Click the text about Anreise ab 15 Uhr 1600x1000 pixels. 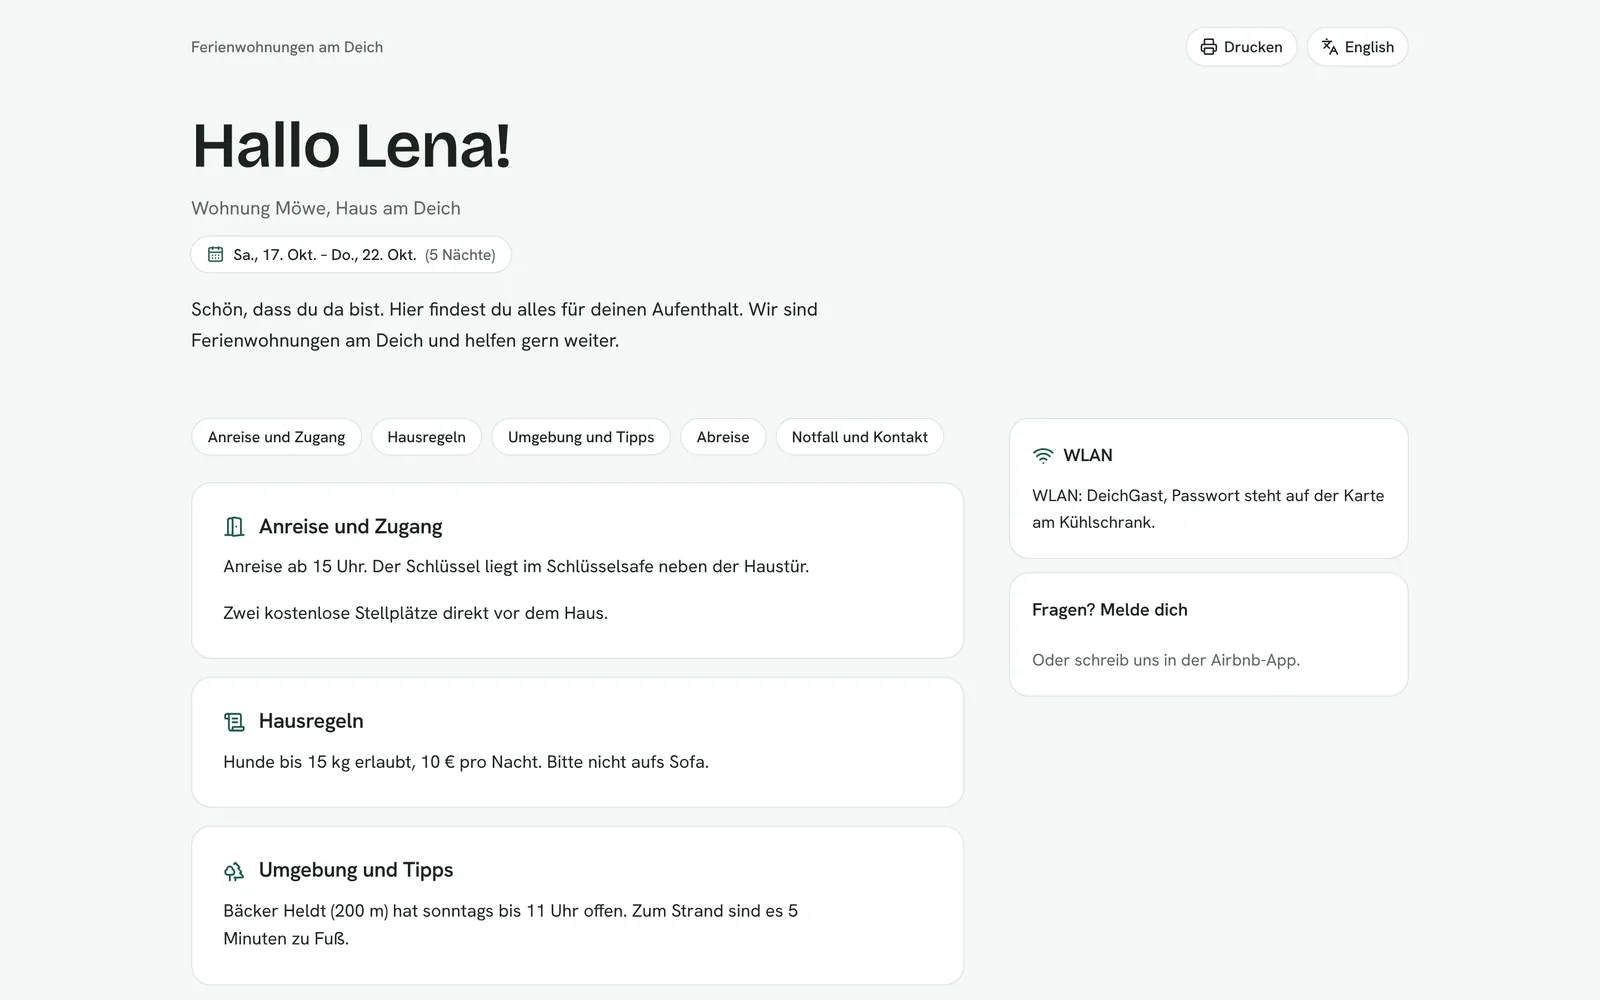pyautogui.click(x=516, y=566)
